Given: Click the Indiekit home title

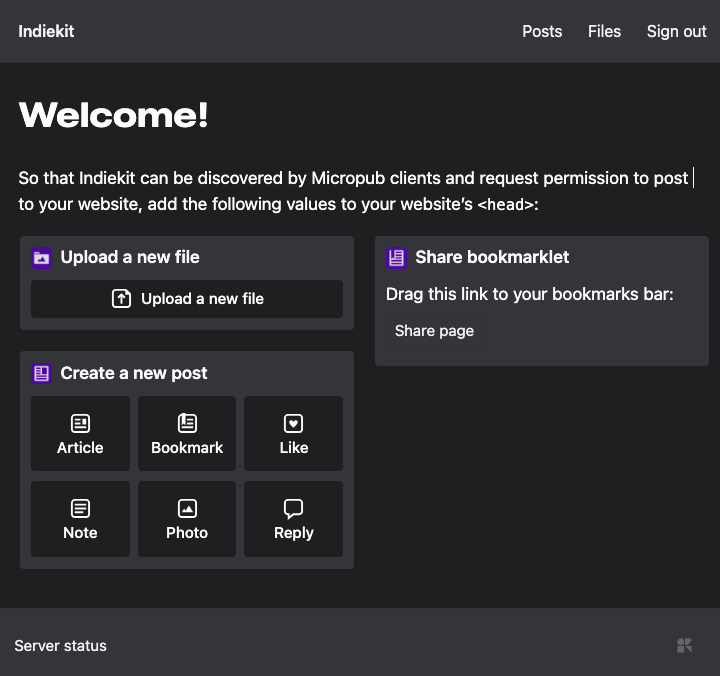Looking at the screenshot, I should point(46,32).
